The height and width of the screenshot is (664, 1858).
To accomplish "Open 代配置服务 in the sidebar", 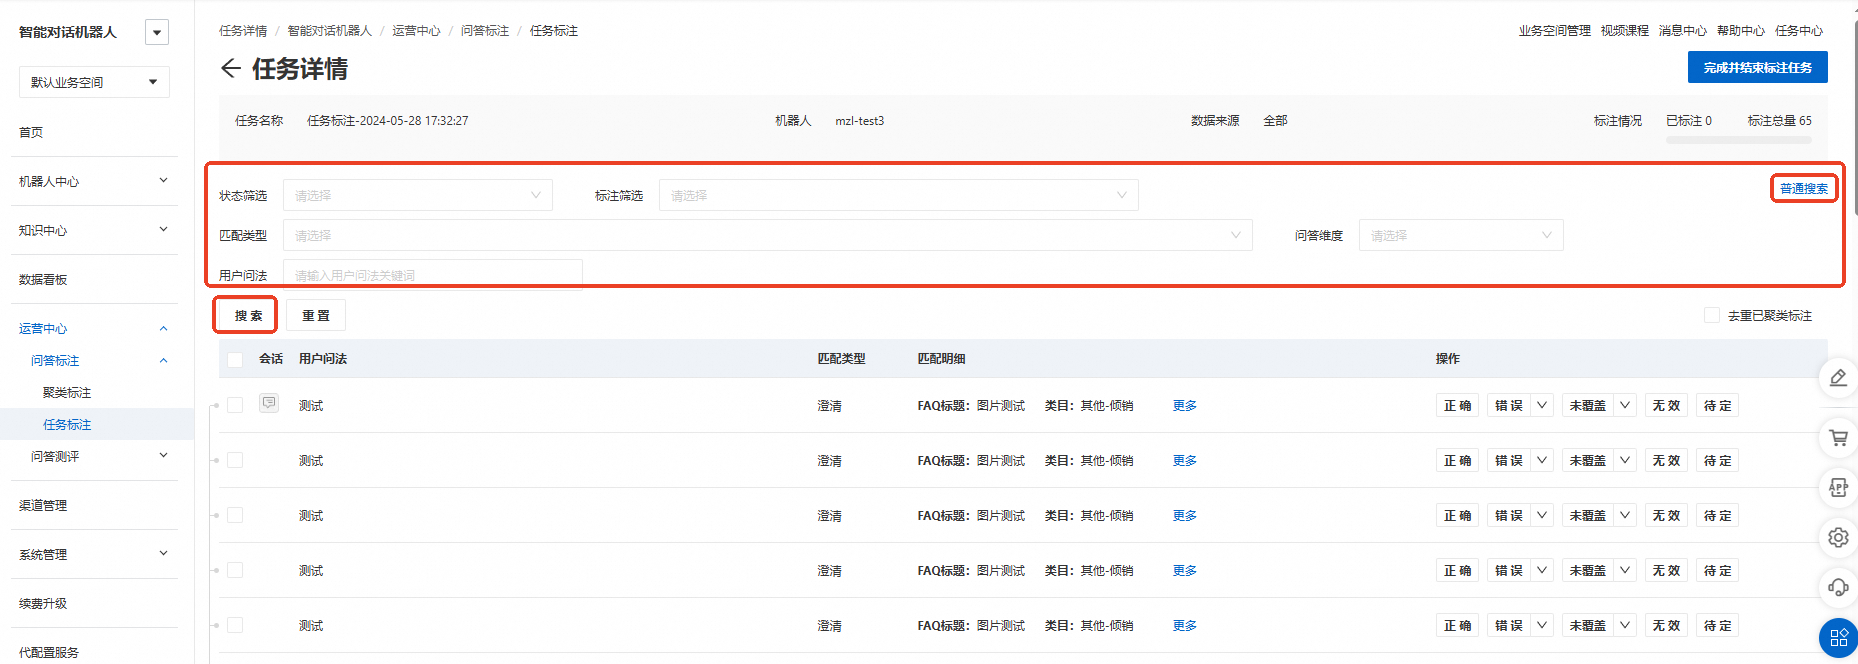I will tap(49, 652).
